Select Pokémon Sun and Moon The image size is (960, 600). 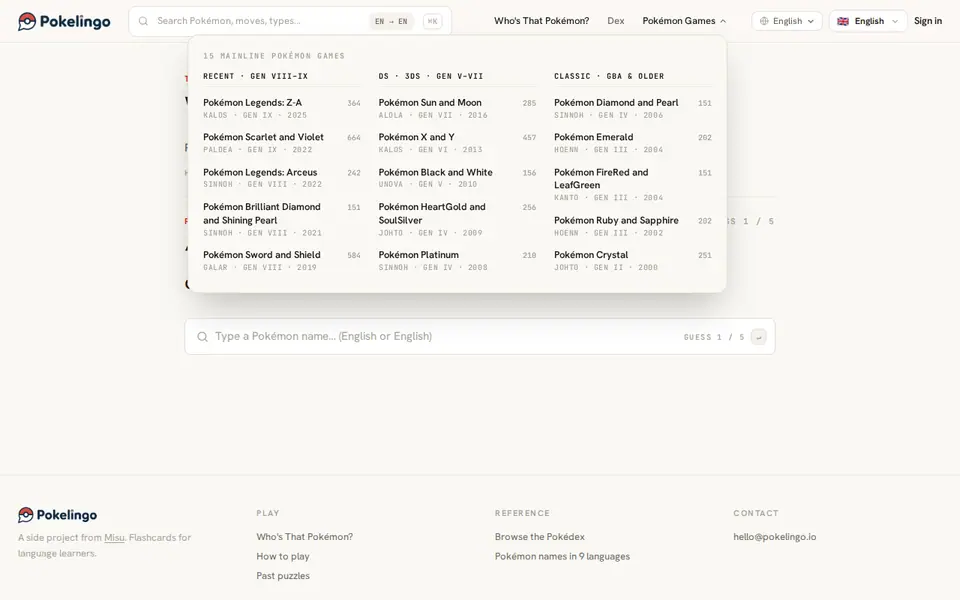[x=457, y=108]
